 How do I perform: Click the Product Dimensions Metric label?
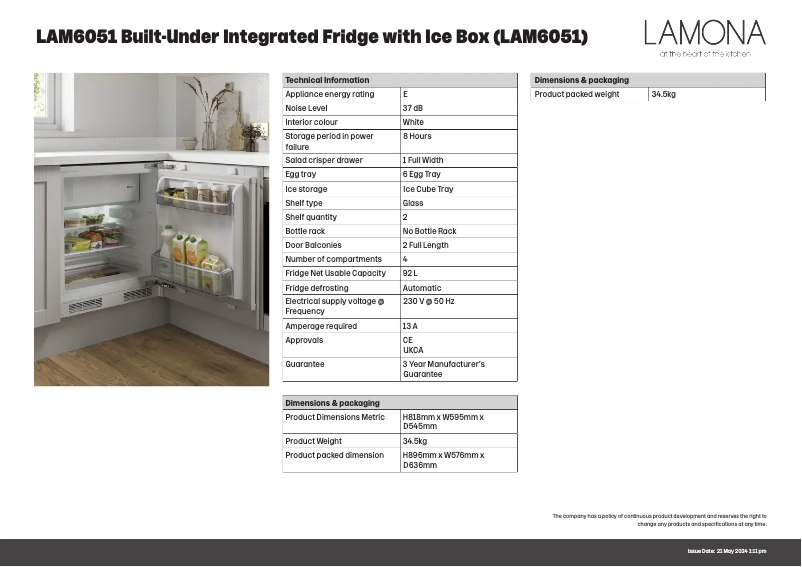coord(335,417)
